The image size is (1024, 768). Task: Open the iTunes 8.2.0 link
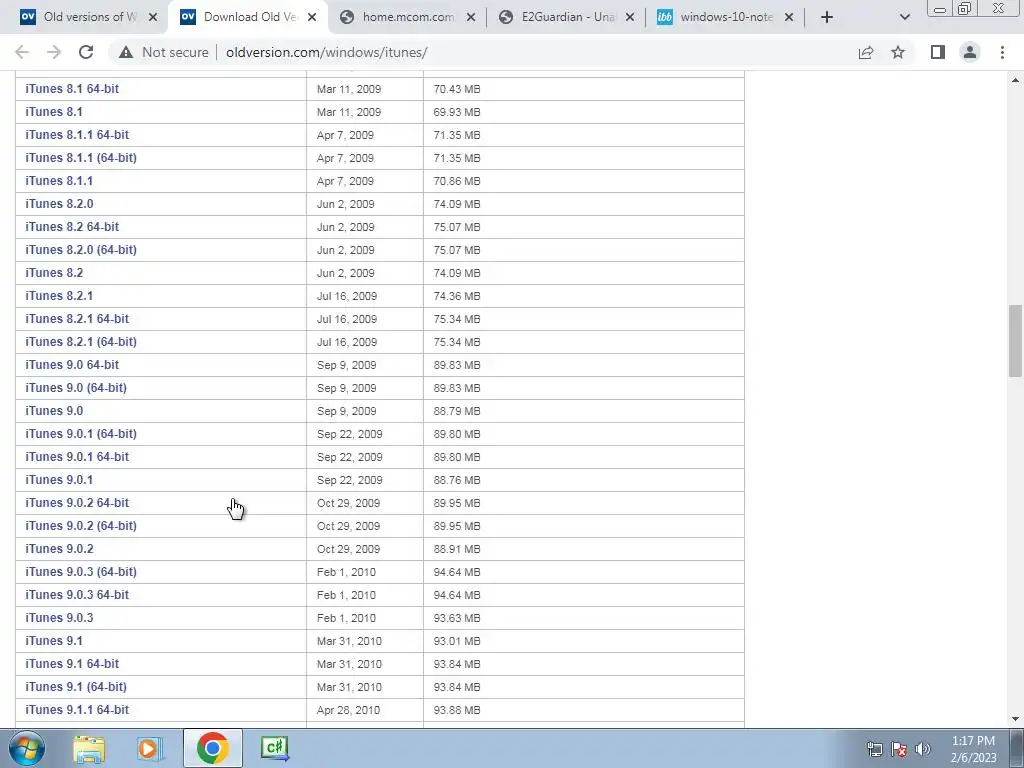pos(59,204)
